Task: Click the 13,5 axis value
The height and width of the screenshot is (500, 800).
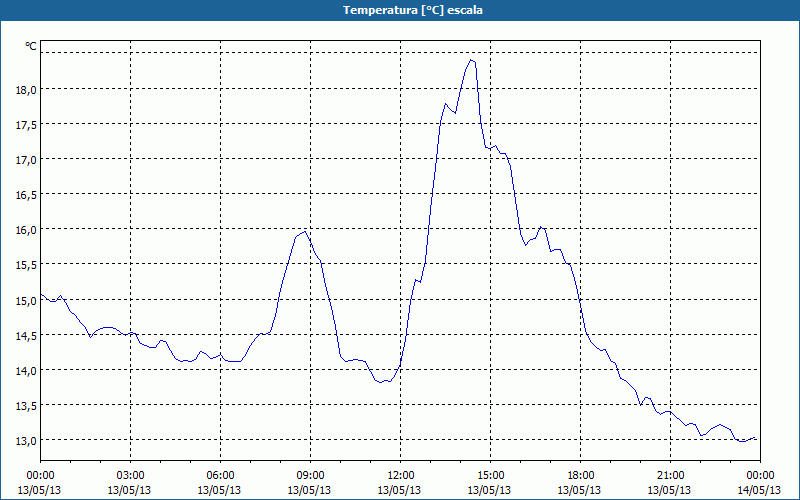Action: (26, 406)
